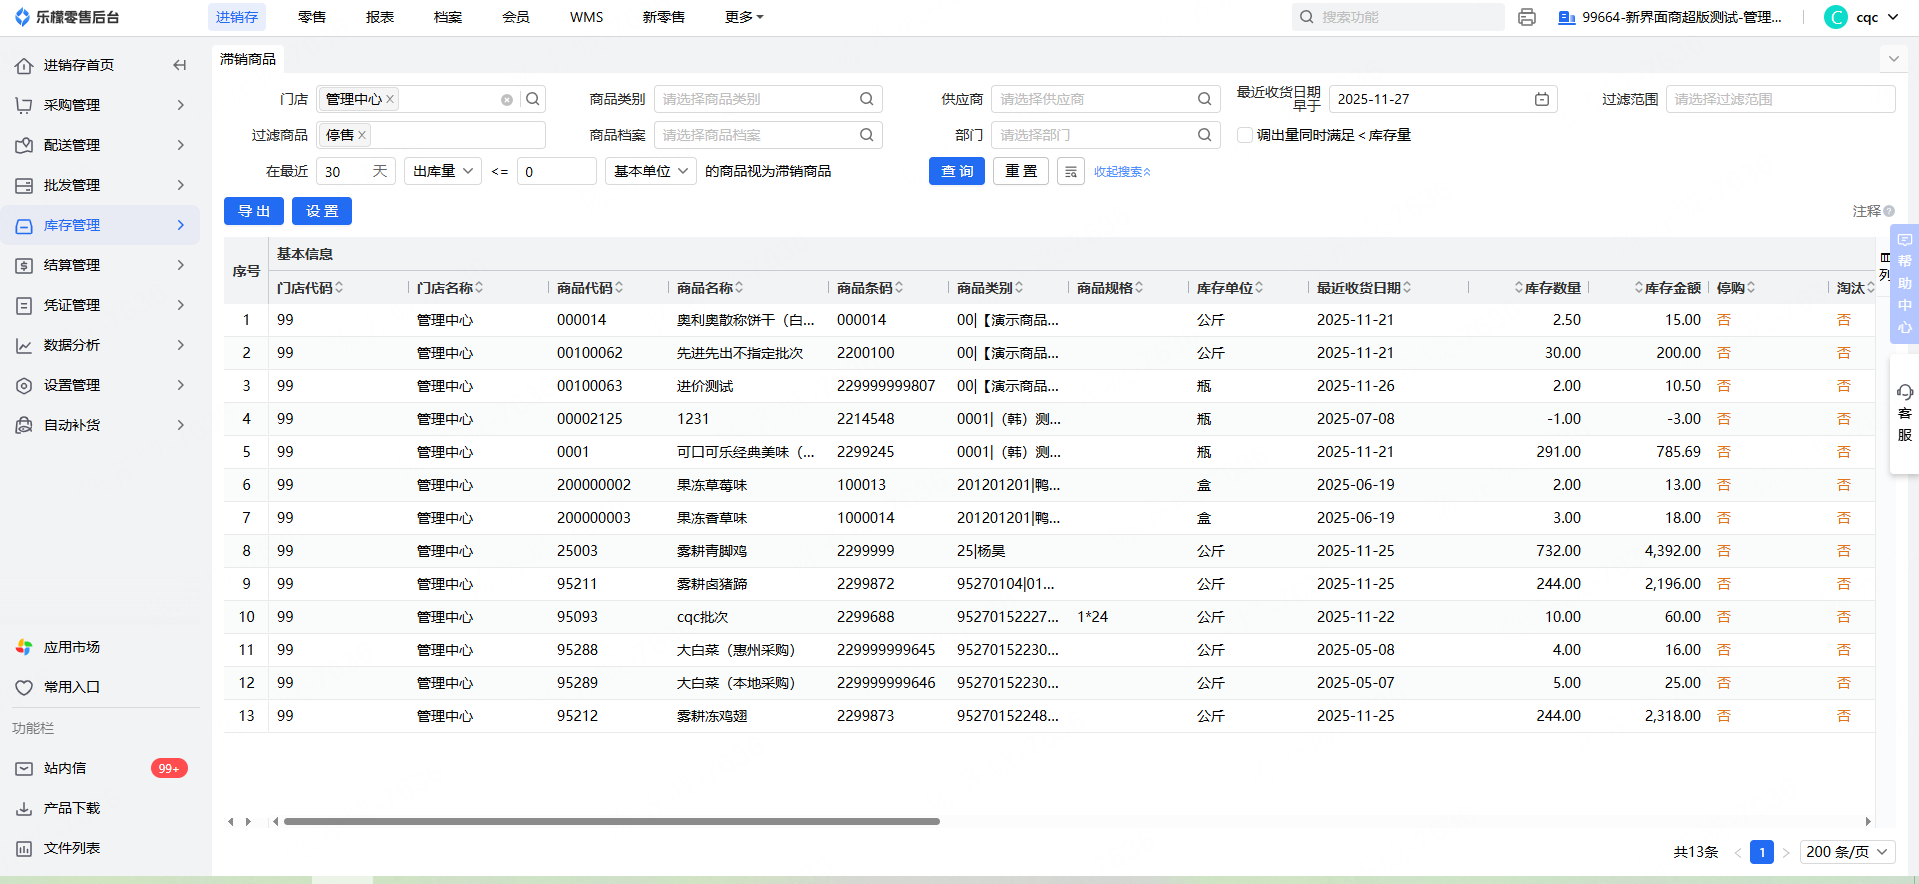Screen dimensions: 1919x884
Task: Click the printer icon in top bar
Action: [1526, 17]
